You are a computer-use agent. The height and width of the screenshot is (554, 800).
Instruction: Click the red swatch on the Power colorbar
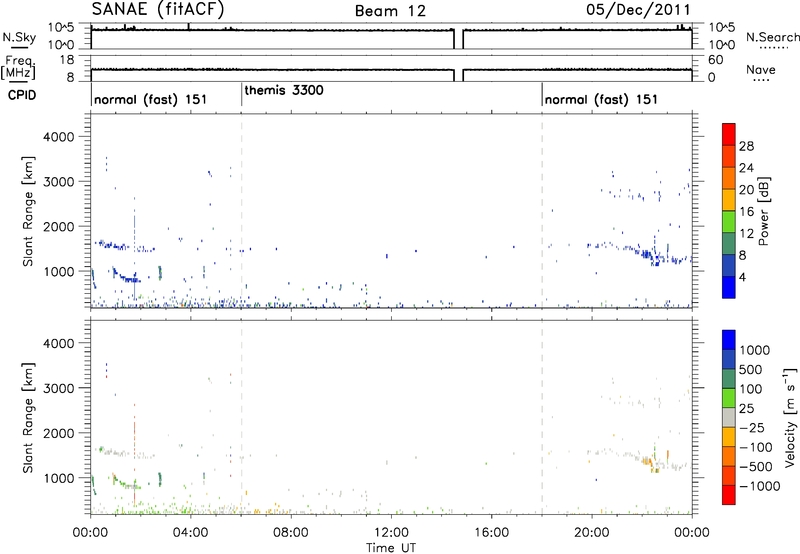pyautogui.click(x=729, y=134)
